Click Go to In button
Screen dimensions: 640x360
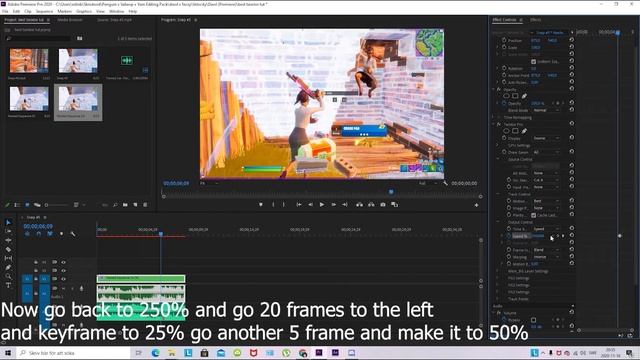tap(299, 204)
